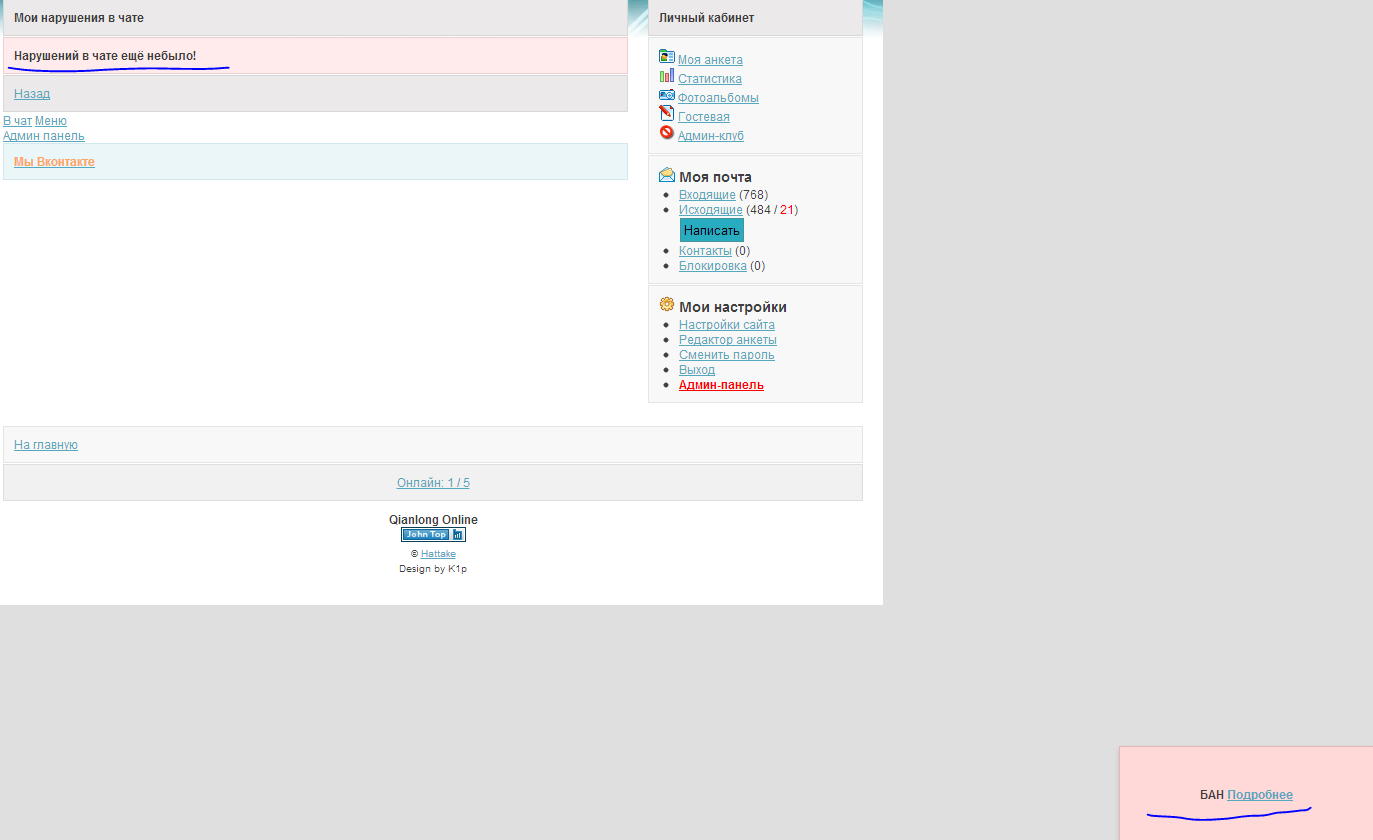Click the Личный кабинет heading

pyautogui.click(x=706, y=18)
